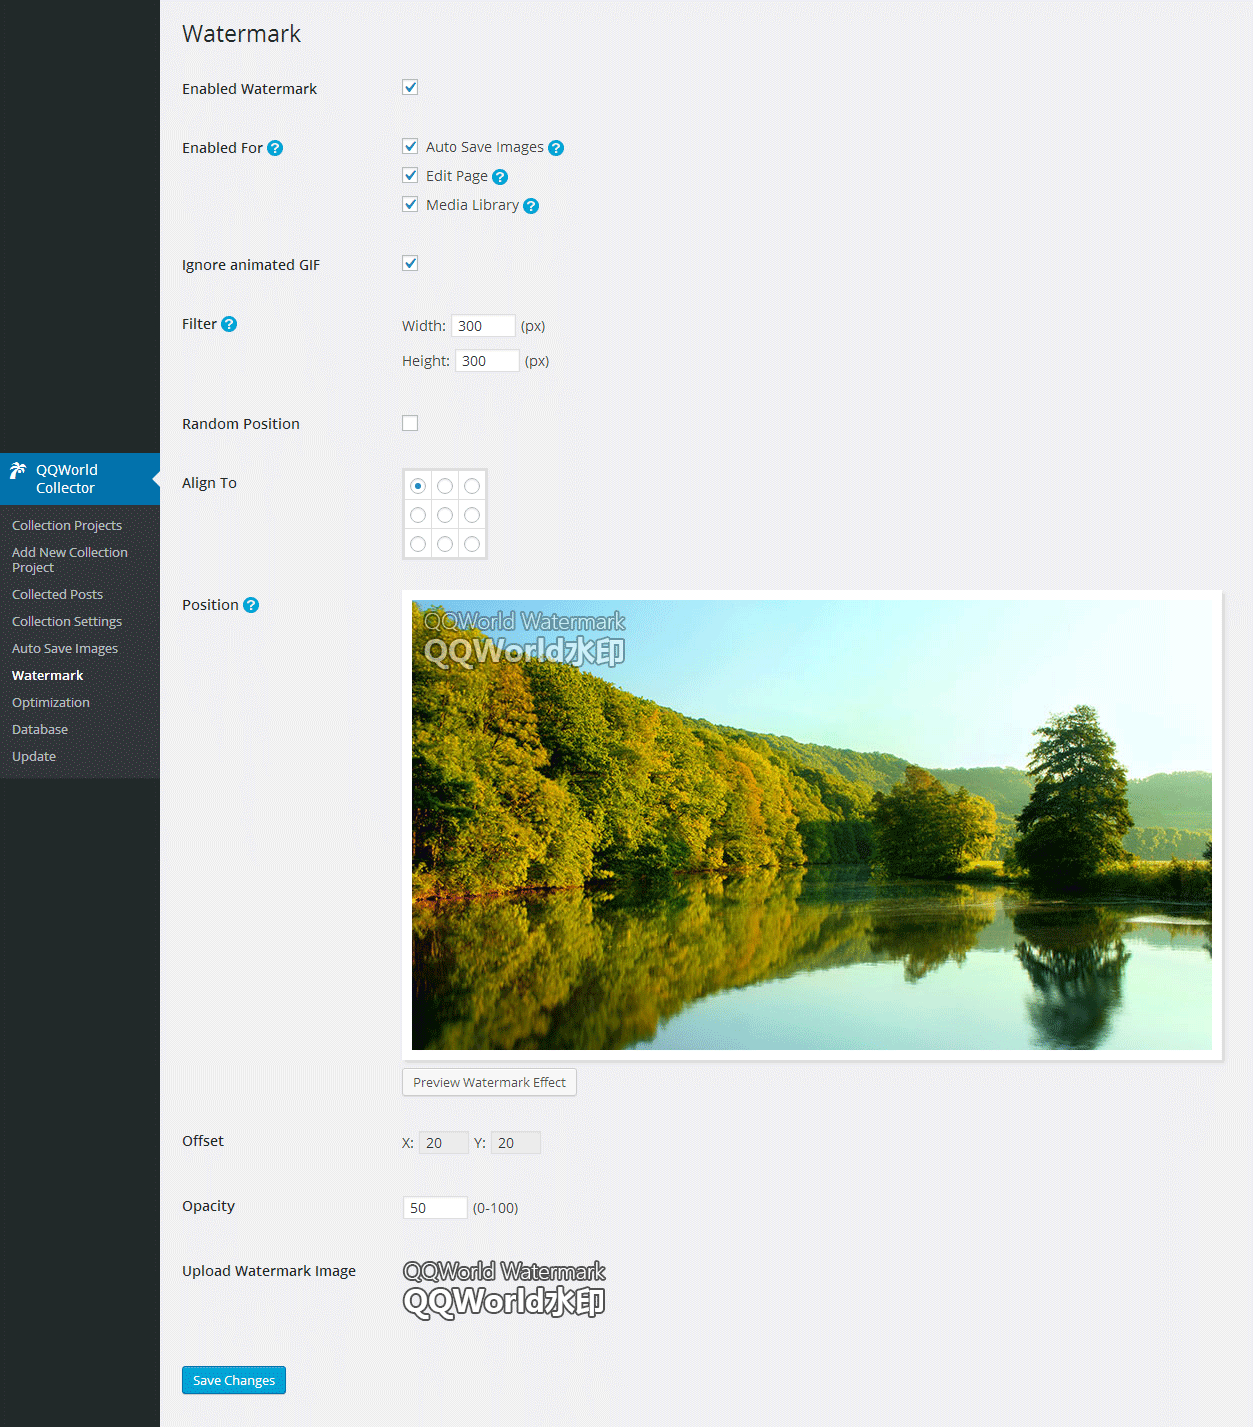Toggle the Edit Page checkbox
1253x1427 pixels.
click(410, 175)
